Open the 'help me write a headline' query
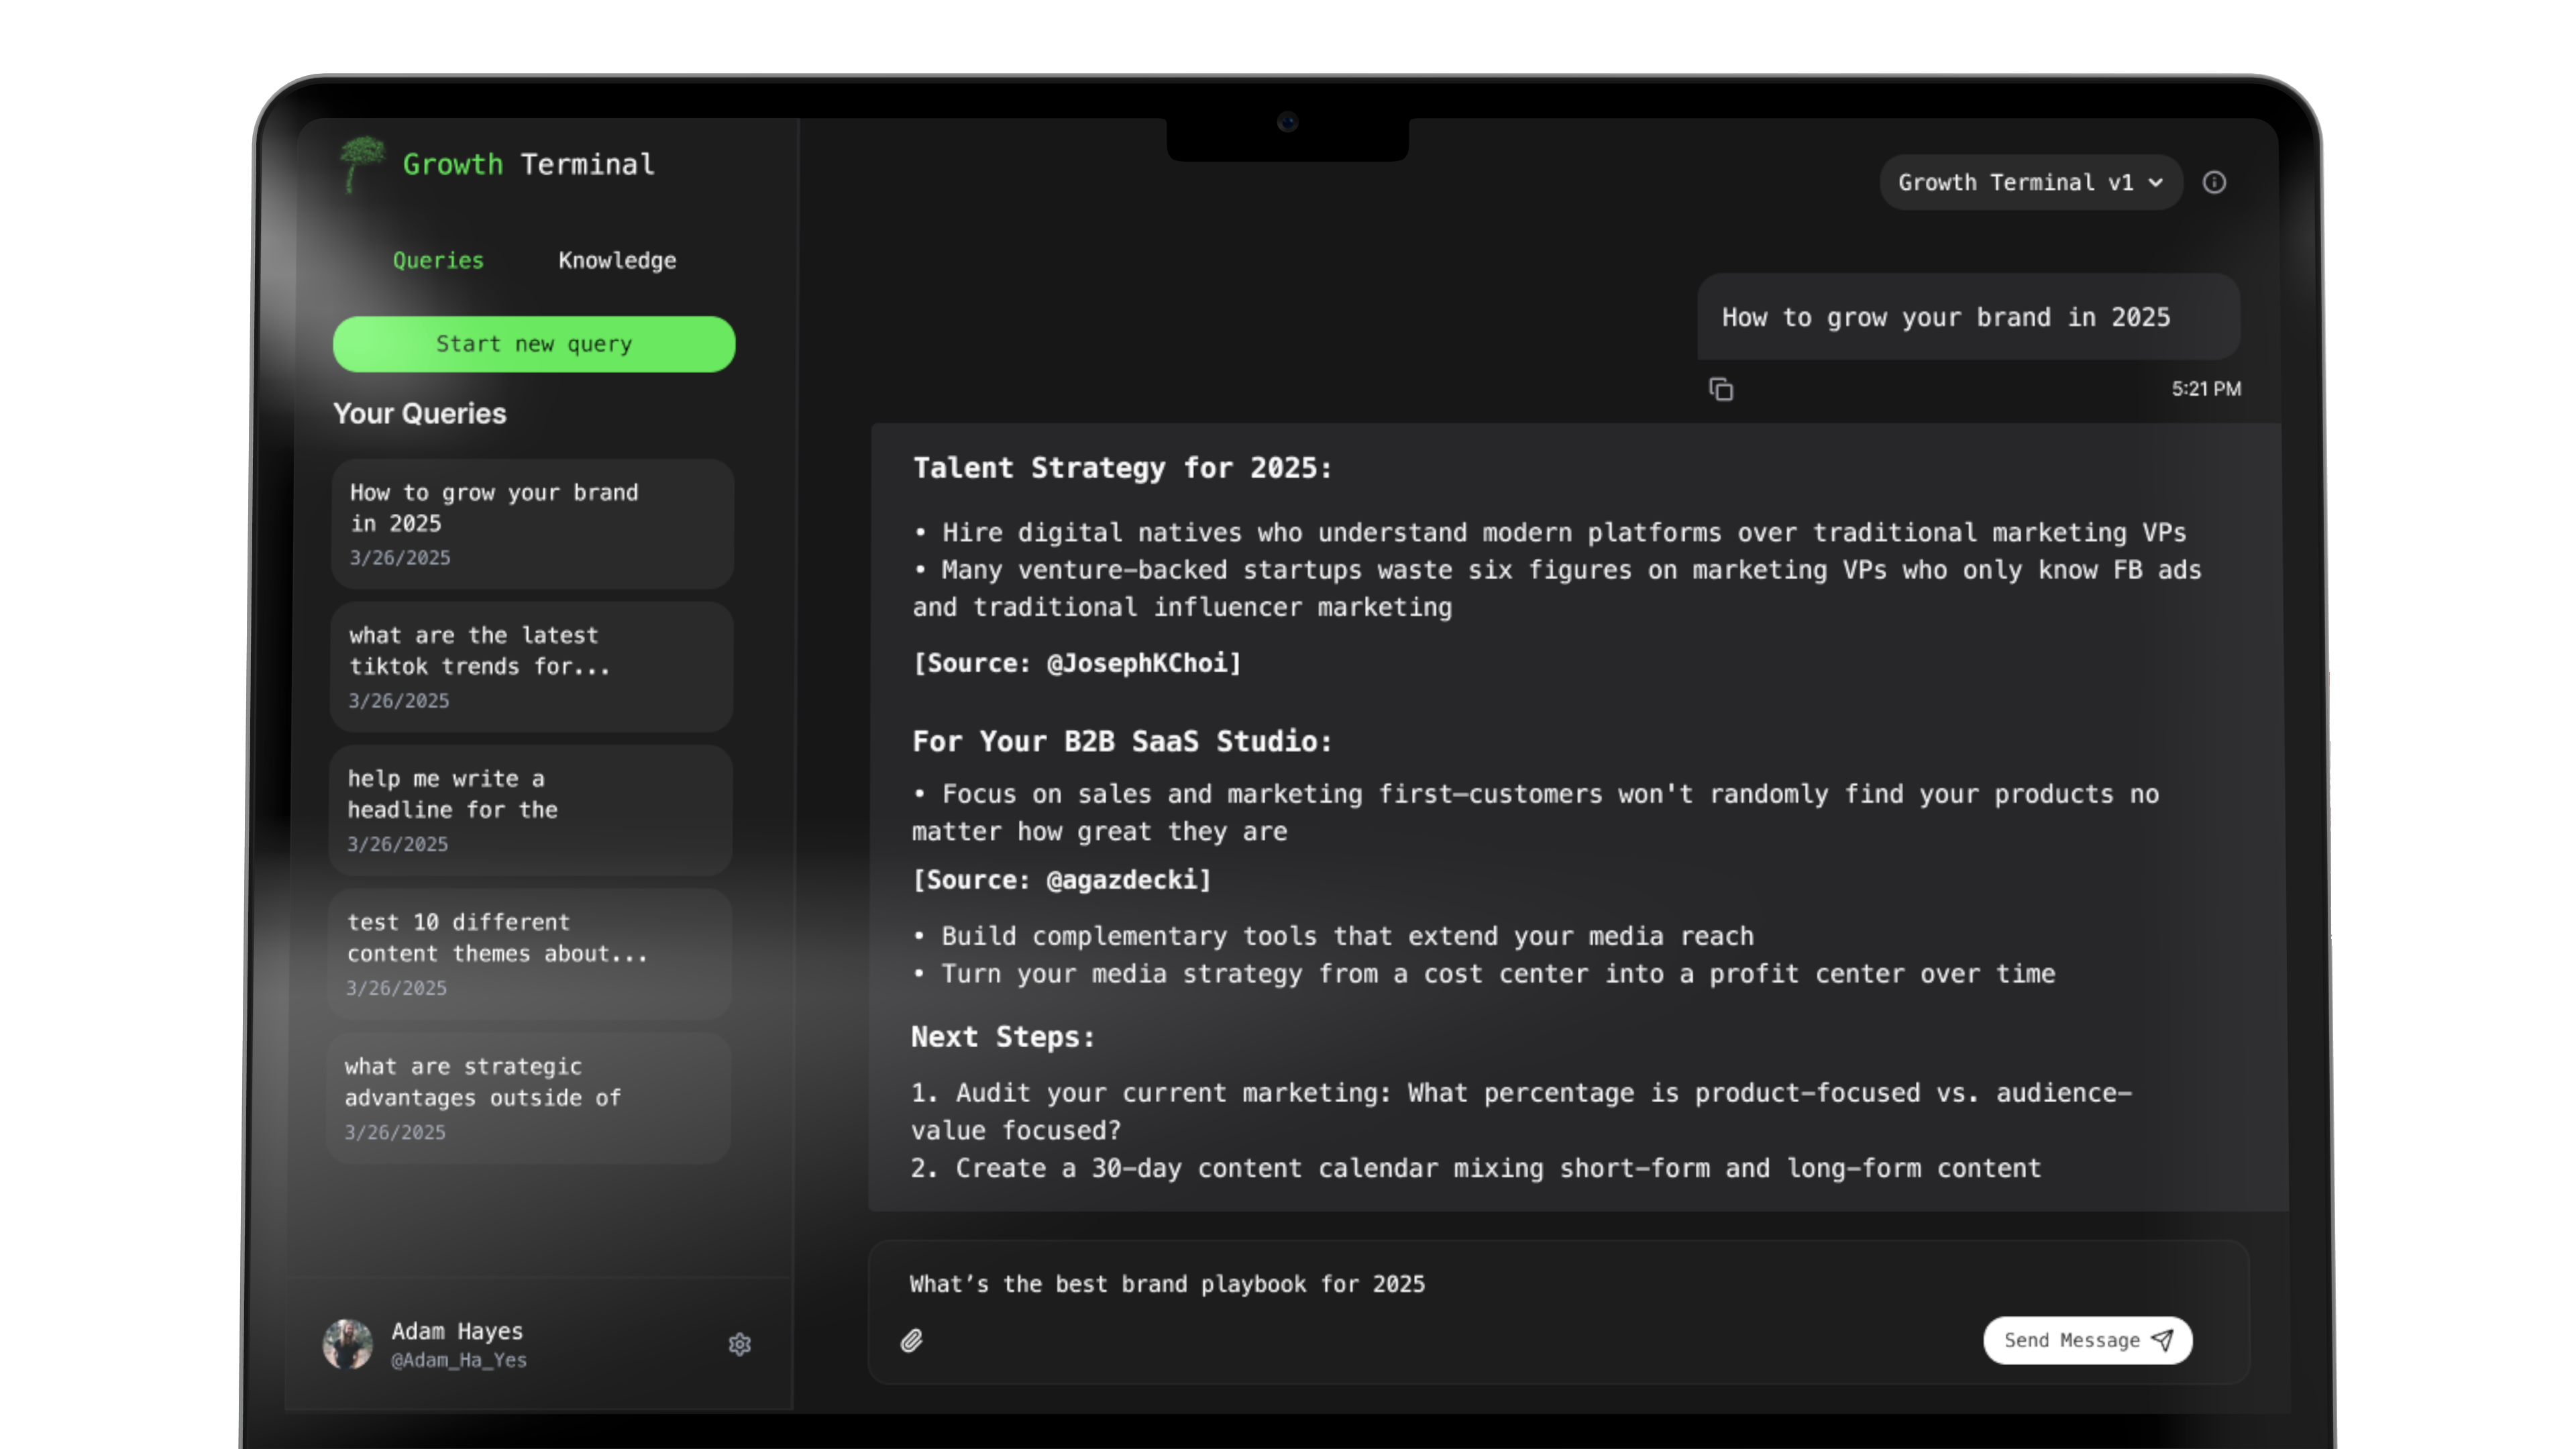2576x1449 pixels. click(531, 810)
